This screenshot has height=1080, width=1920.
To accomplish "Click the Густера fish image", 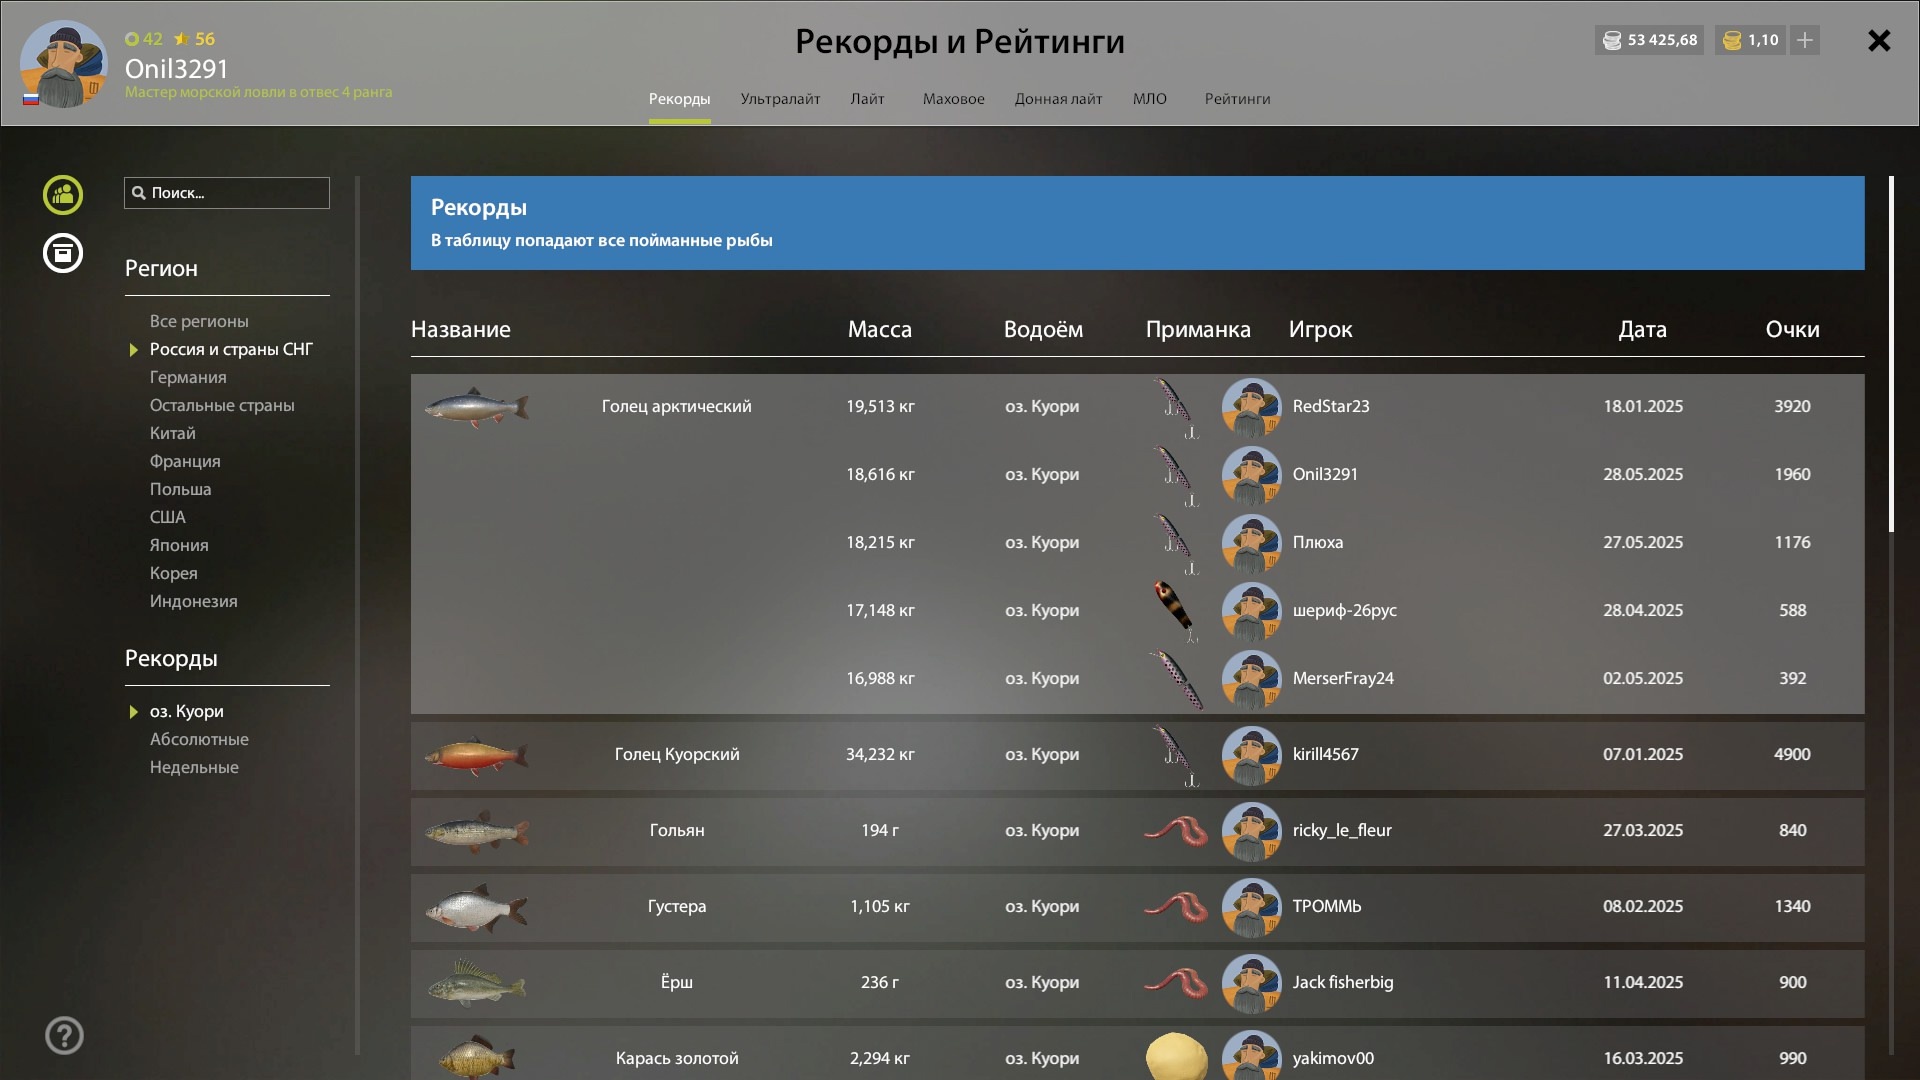I will coord(477,907).
